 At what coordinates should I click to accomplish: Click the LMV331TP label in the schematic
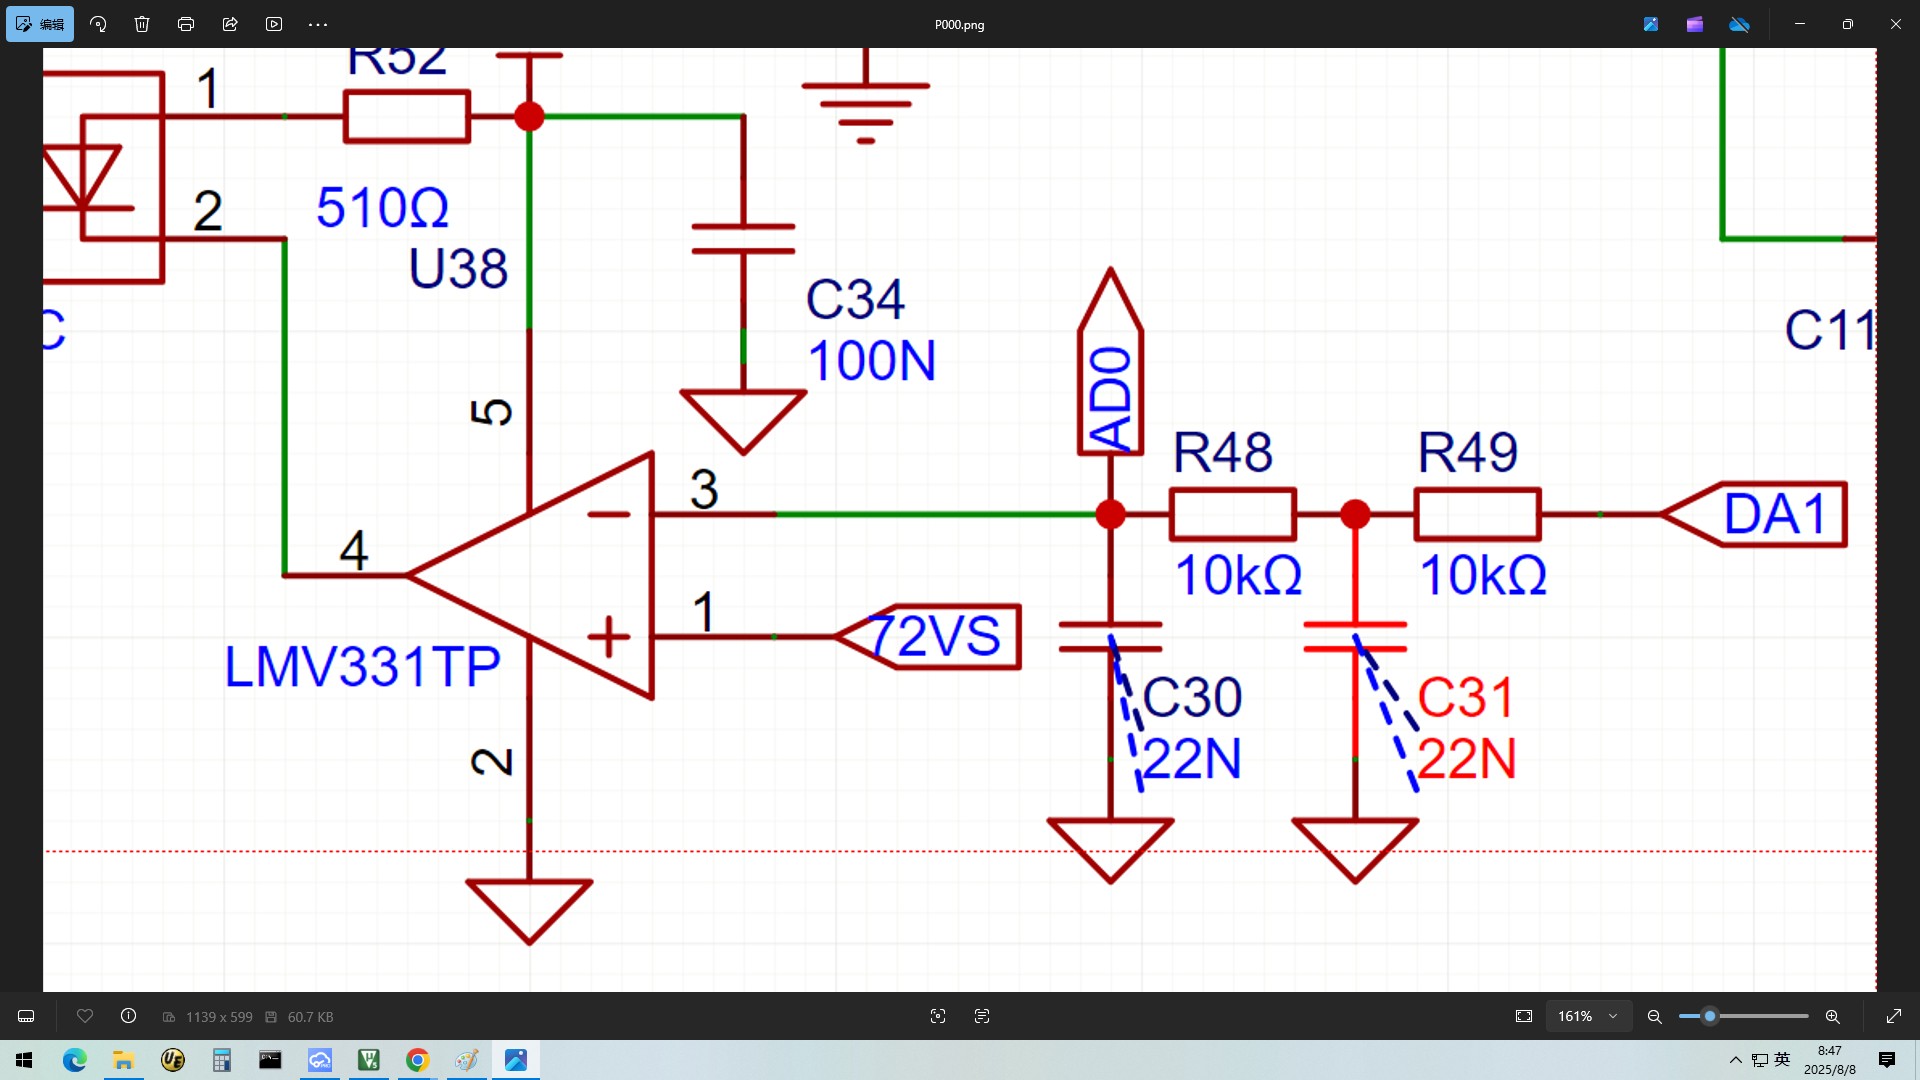362,667
